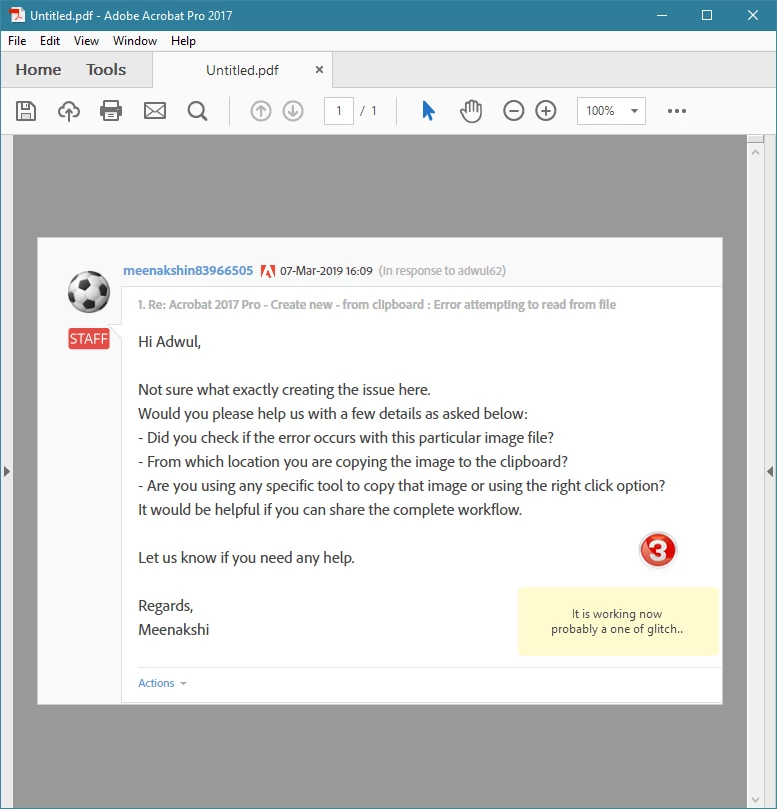Show more tools via the three dots
The width and height of the screenshot is (777, 809).
tap(677, 111)
